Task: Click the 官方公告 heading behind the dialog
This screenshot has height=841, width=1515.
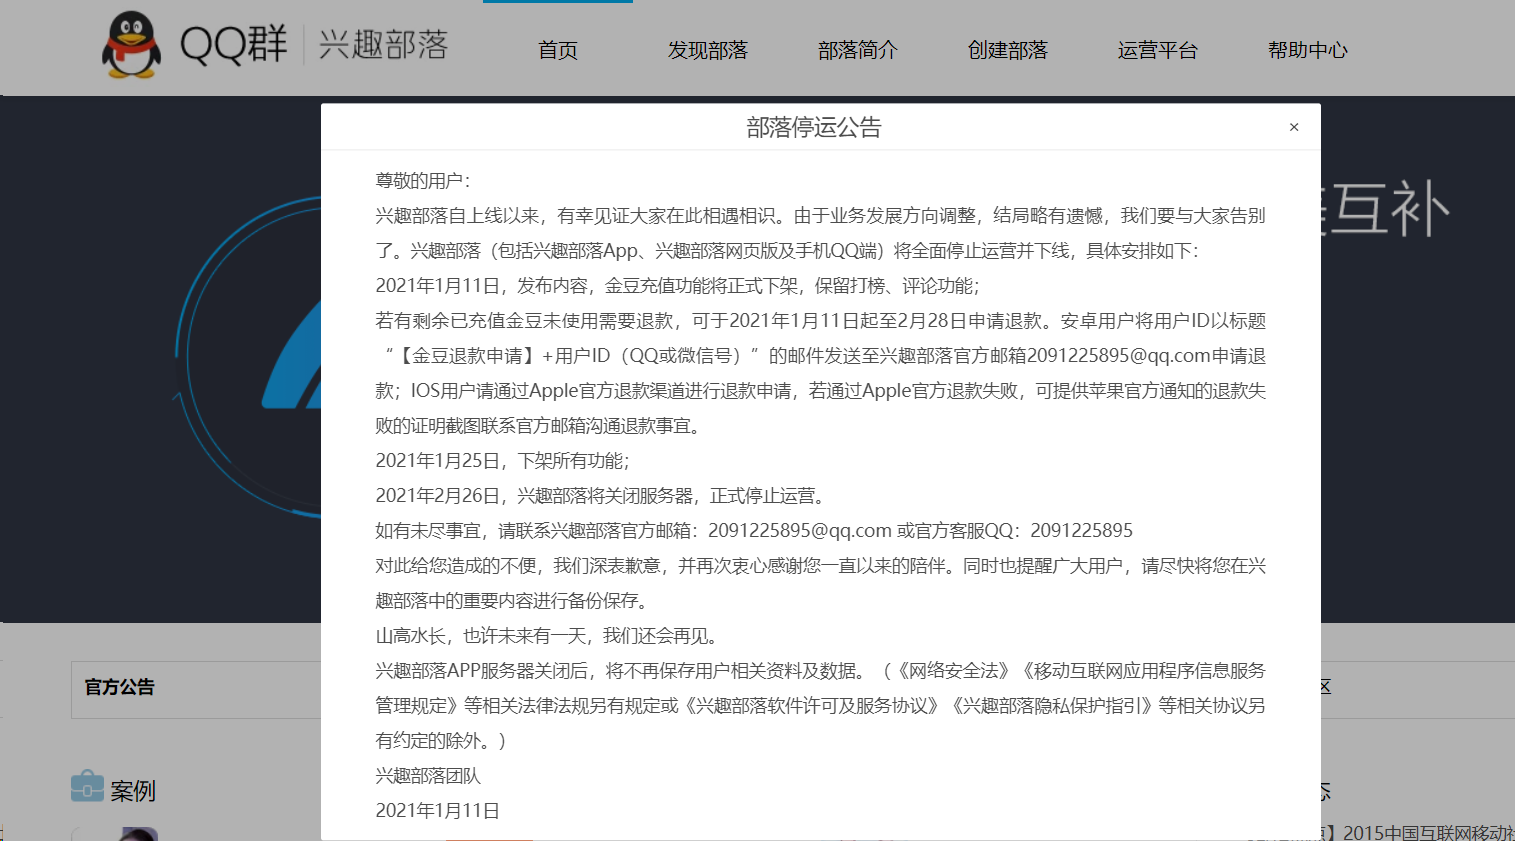Action: pos(120,687)
